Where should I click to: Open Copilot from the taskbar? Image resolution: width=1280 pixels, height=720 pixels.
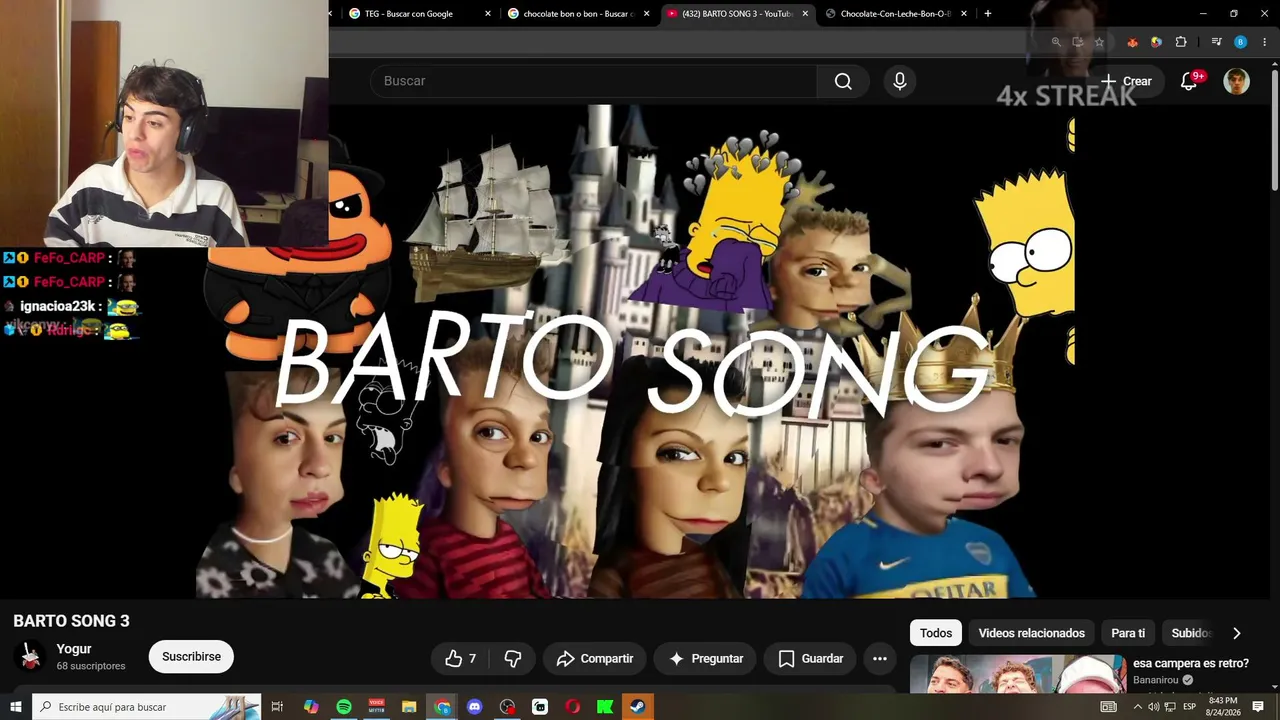(311, 707)
